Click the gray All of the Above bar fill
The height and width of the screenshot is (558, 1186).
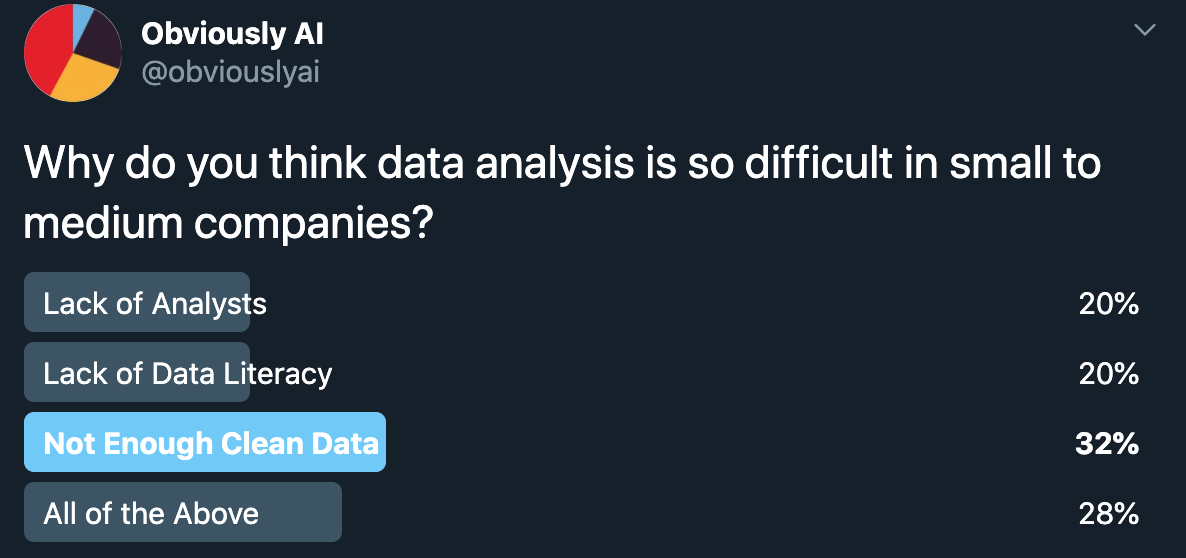[183, 512]
